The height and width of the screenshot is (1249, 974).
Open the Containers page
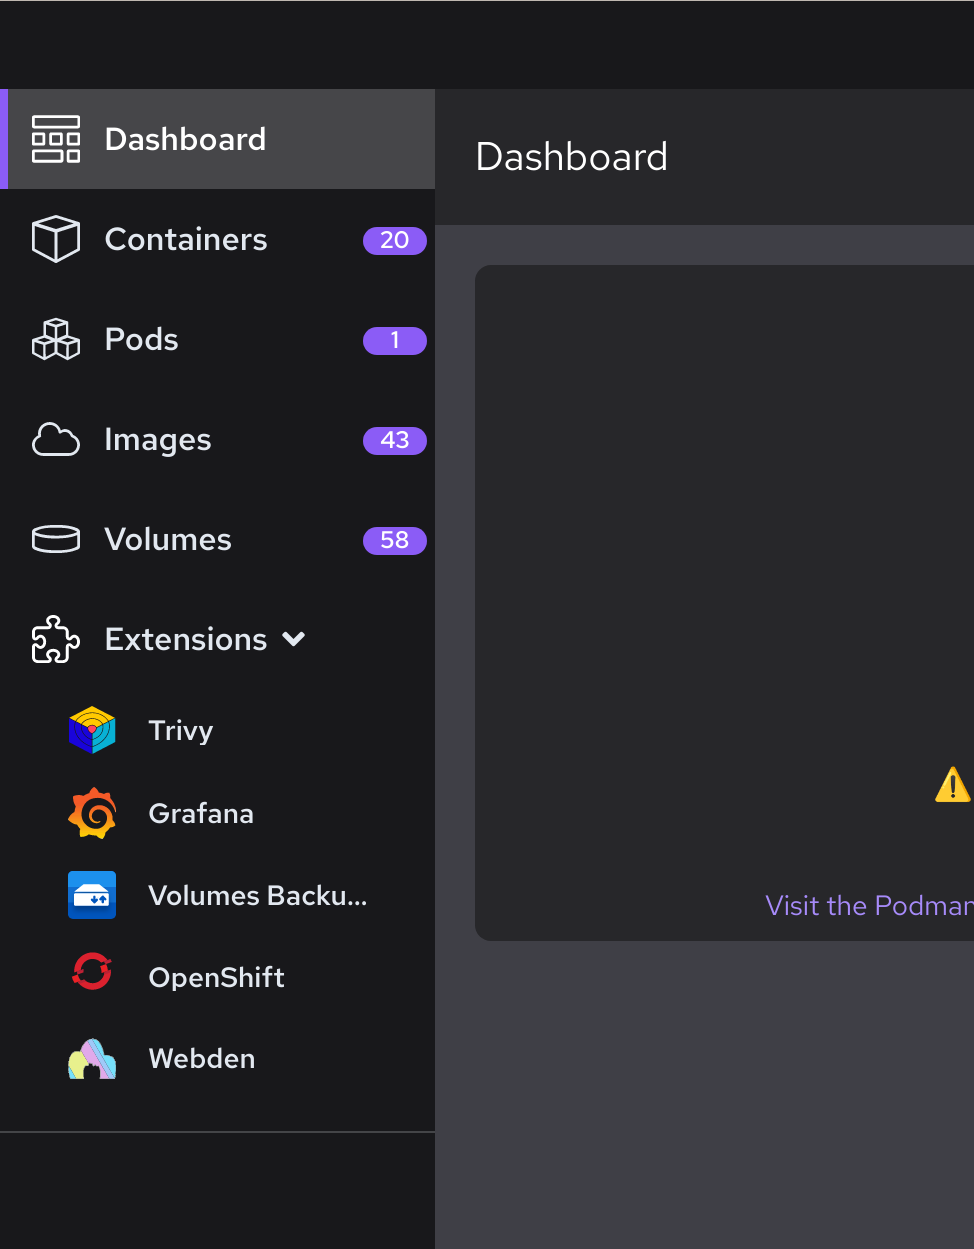tap(185, 239)
